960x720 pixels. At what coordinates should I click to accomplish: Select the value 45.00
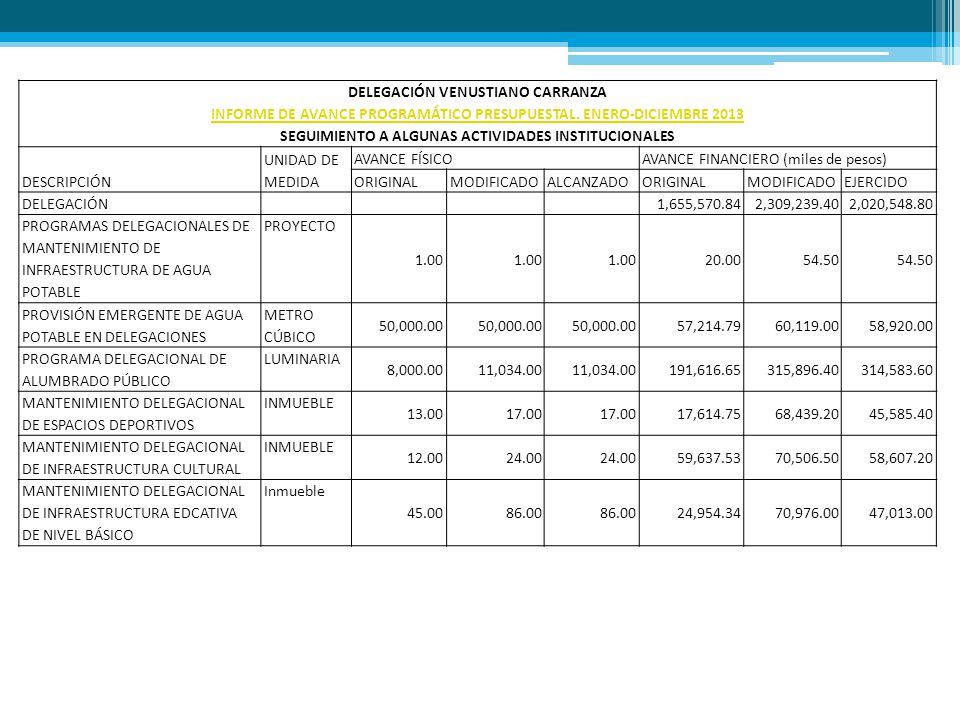coord(425,513)
